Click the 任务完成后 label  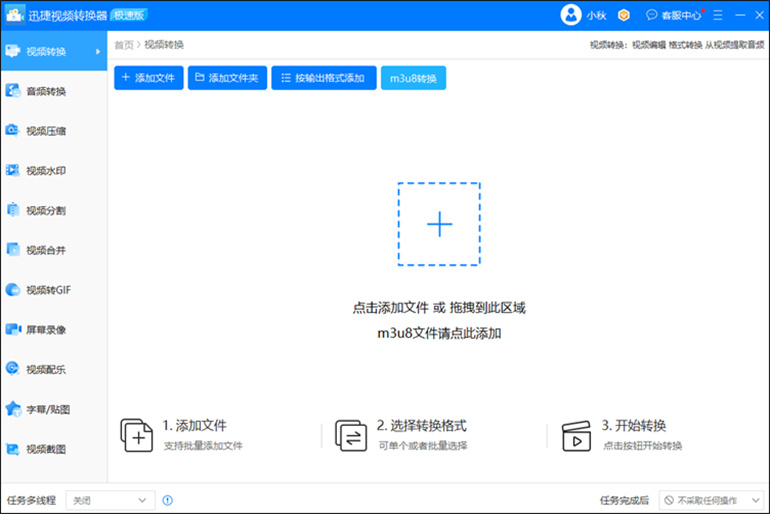(x=624, y=500)
